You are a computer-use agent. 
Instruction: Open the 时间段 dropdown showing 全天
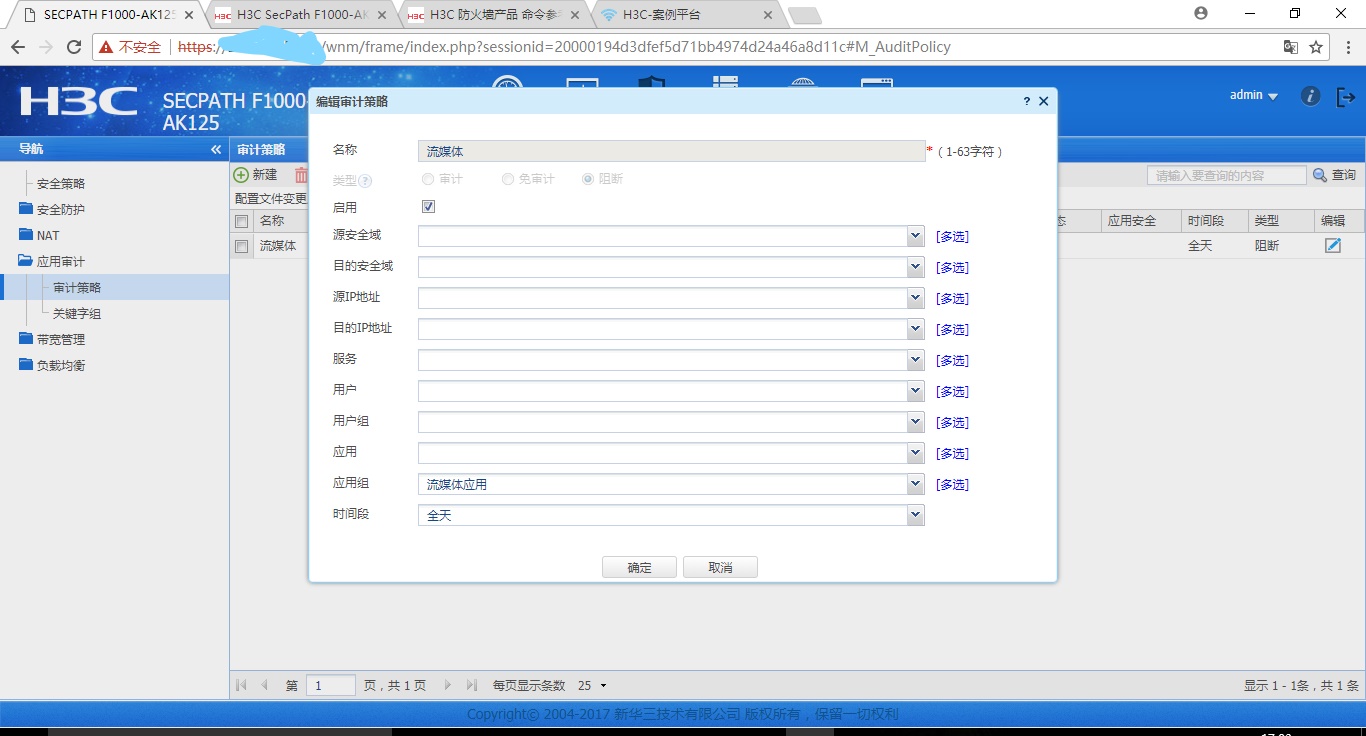click(915, 515)
